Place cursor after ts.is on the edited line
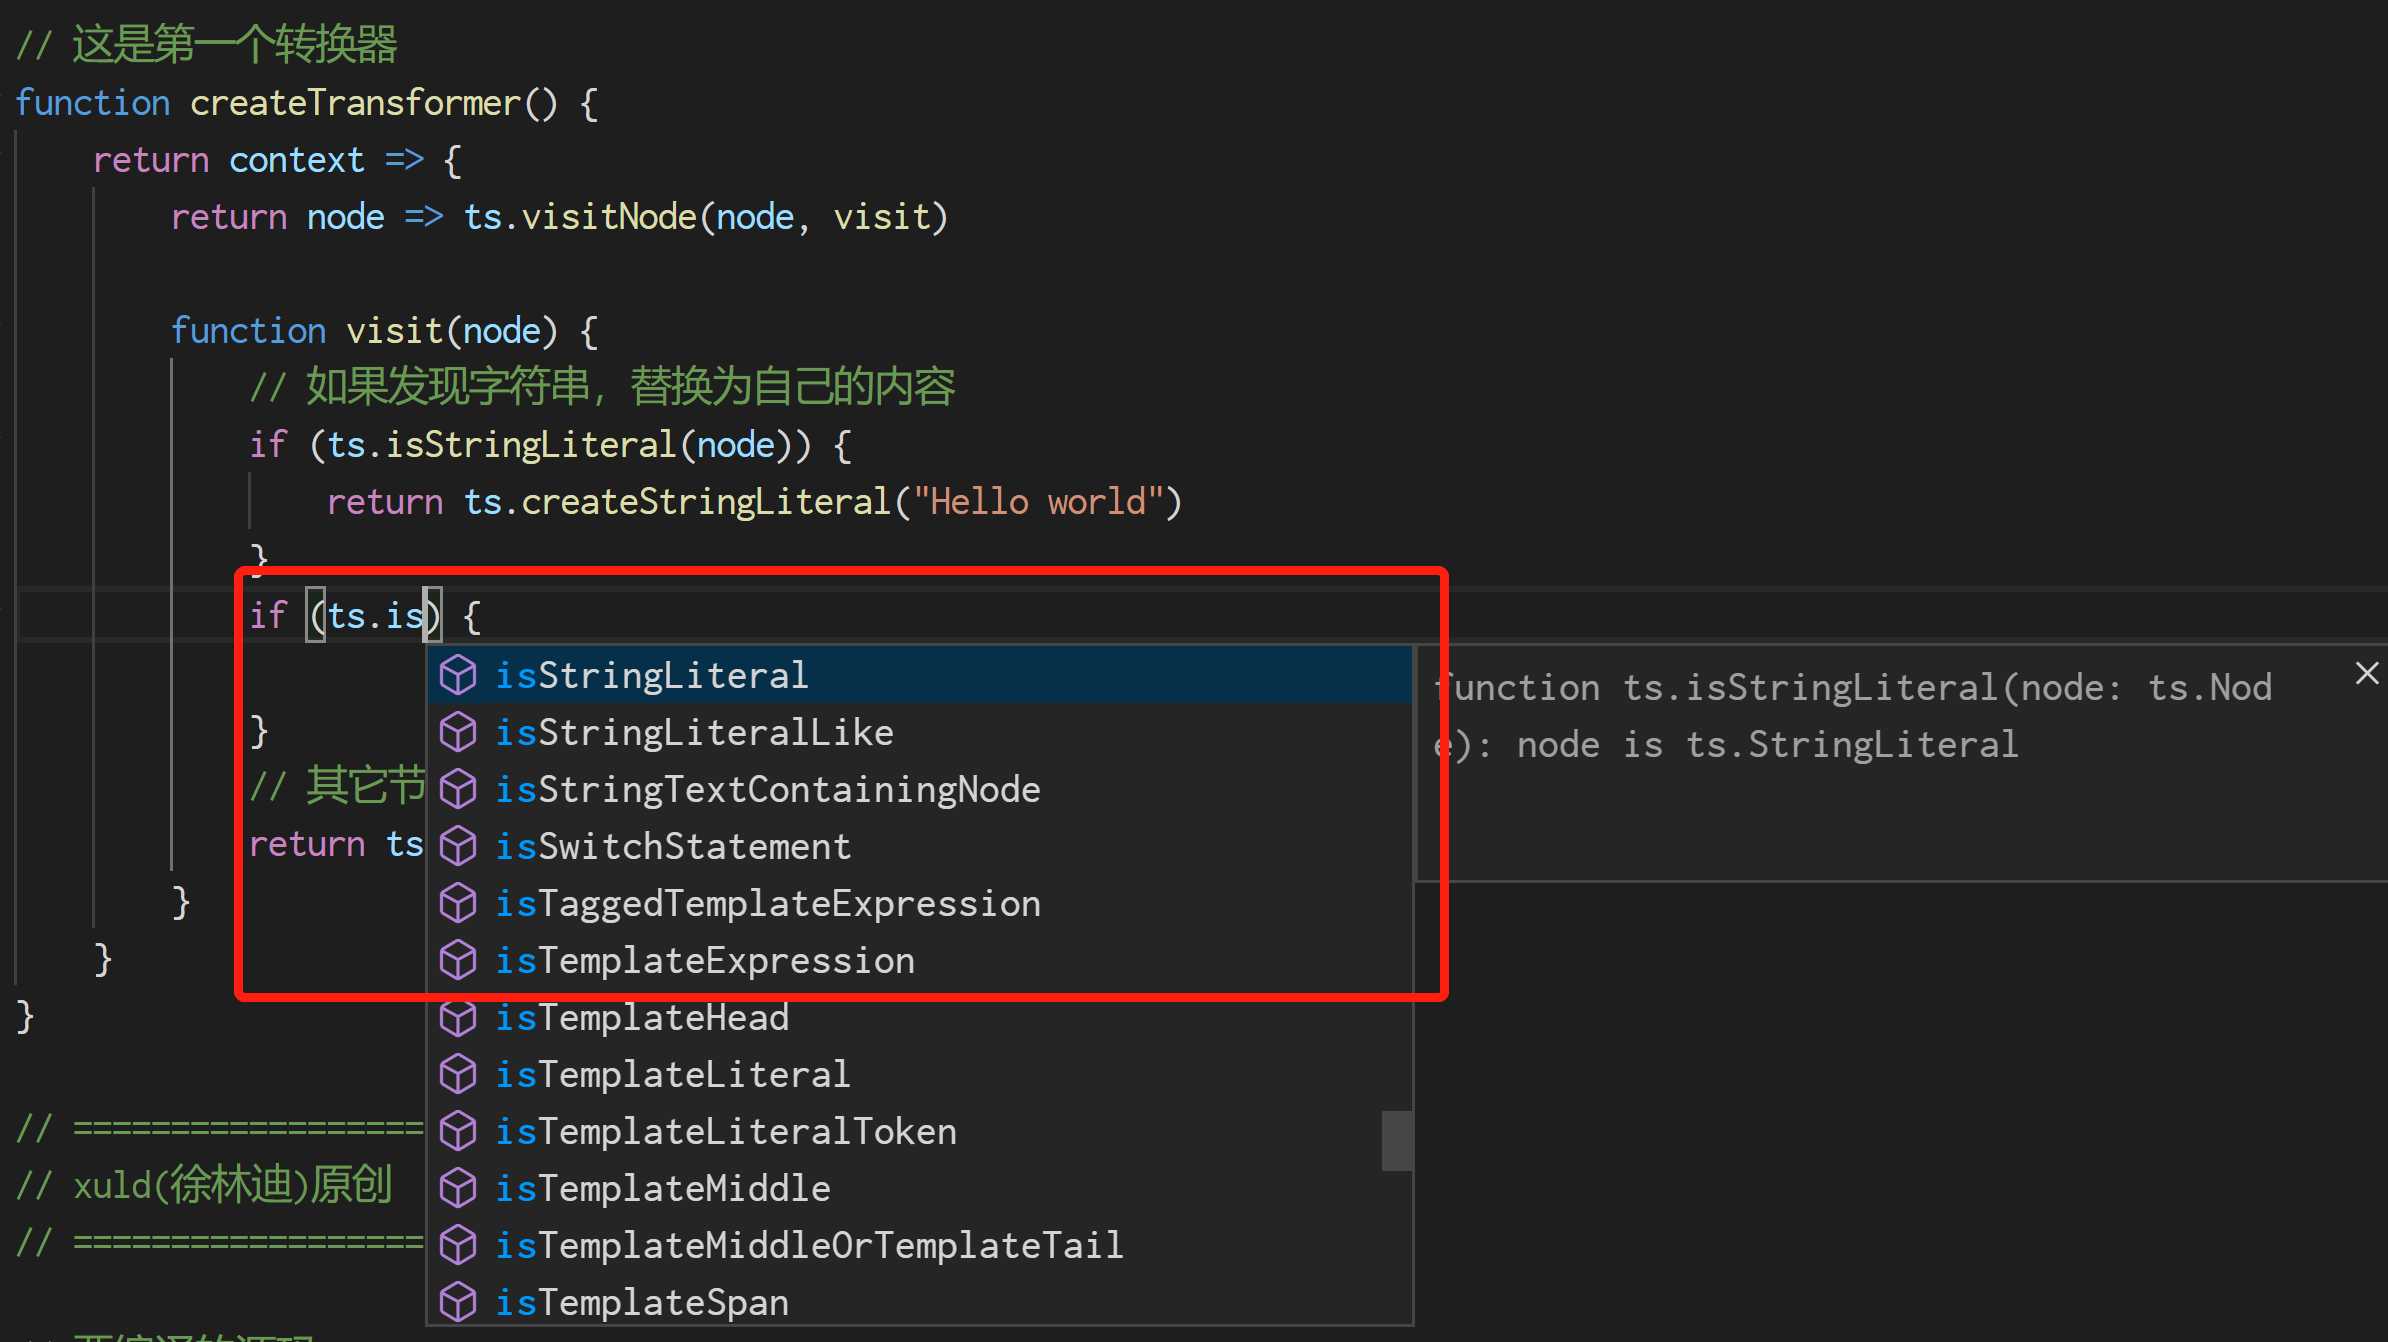2388x1342 pixels. pos(426,616)
